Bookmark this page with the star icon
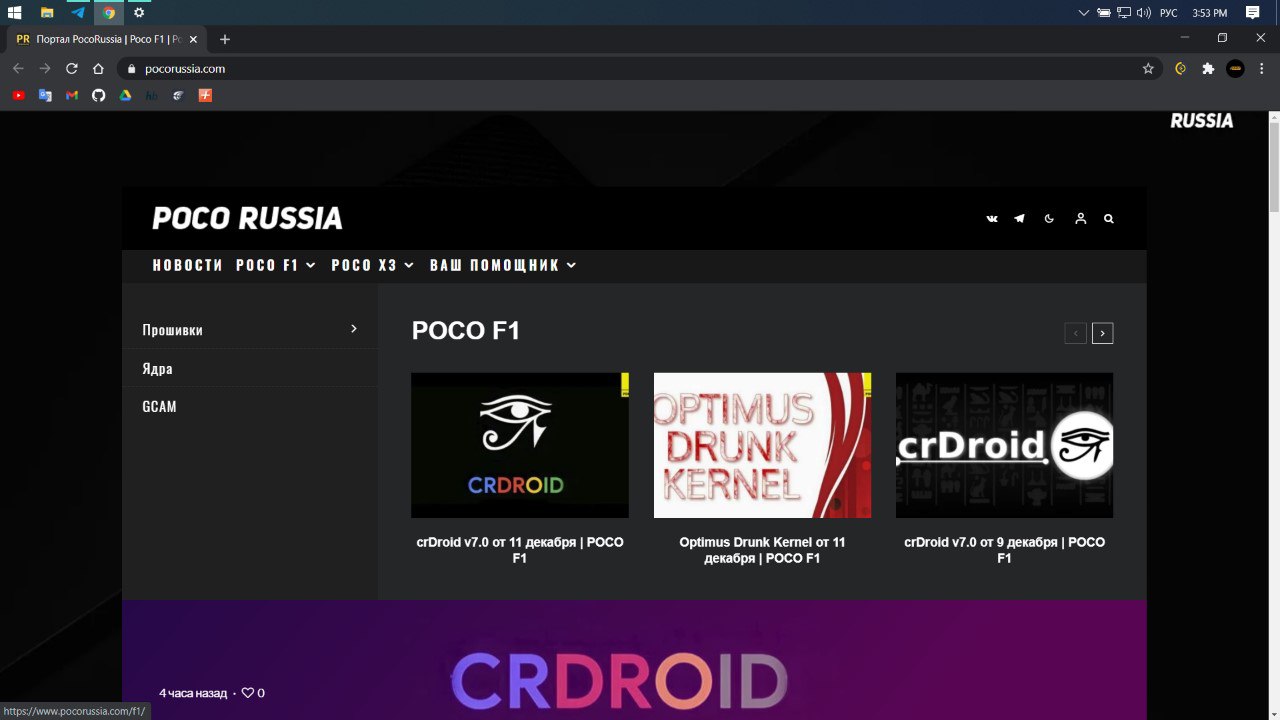Screen dimensions: 1280x720 pyautogui.click(x=1148, y=69)
